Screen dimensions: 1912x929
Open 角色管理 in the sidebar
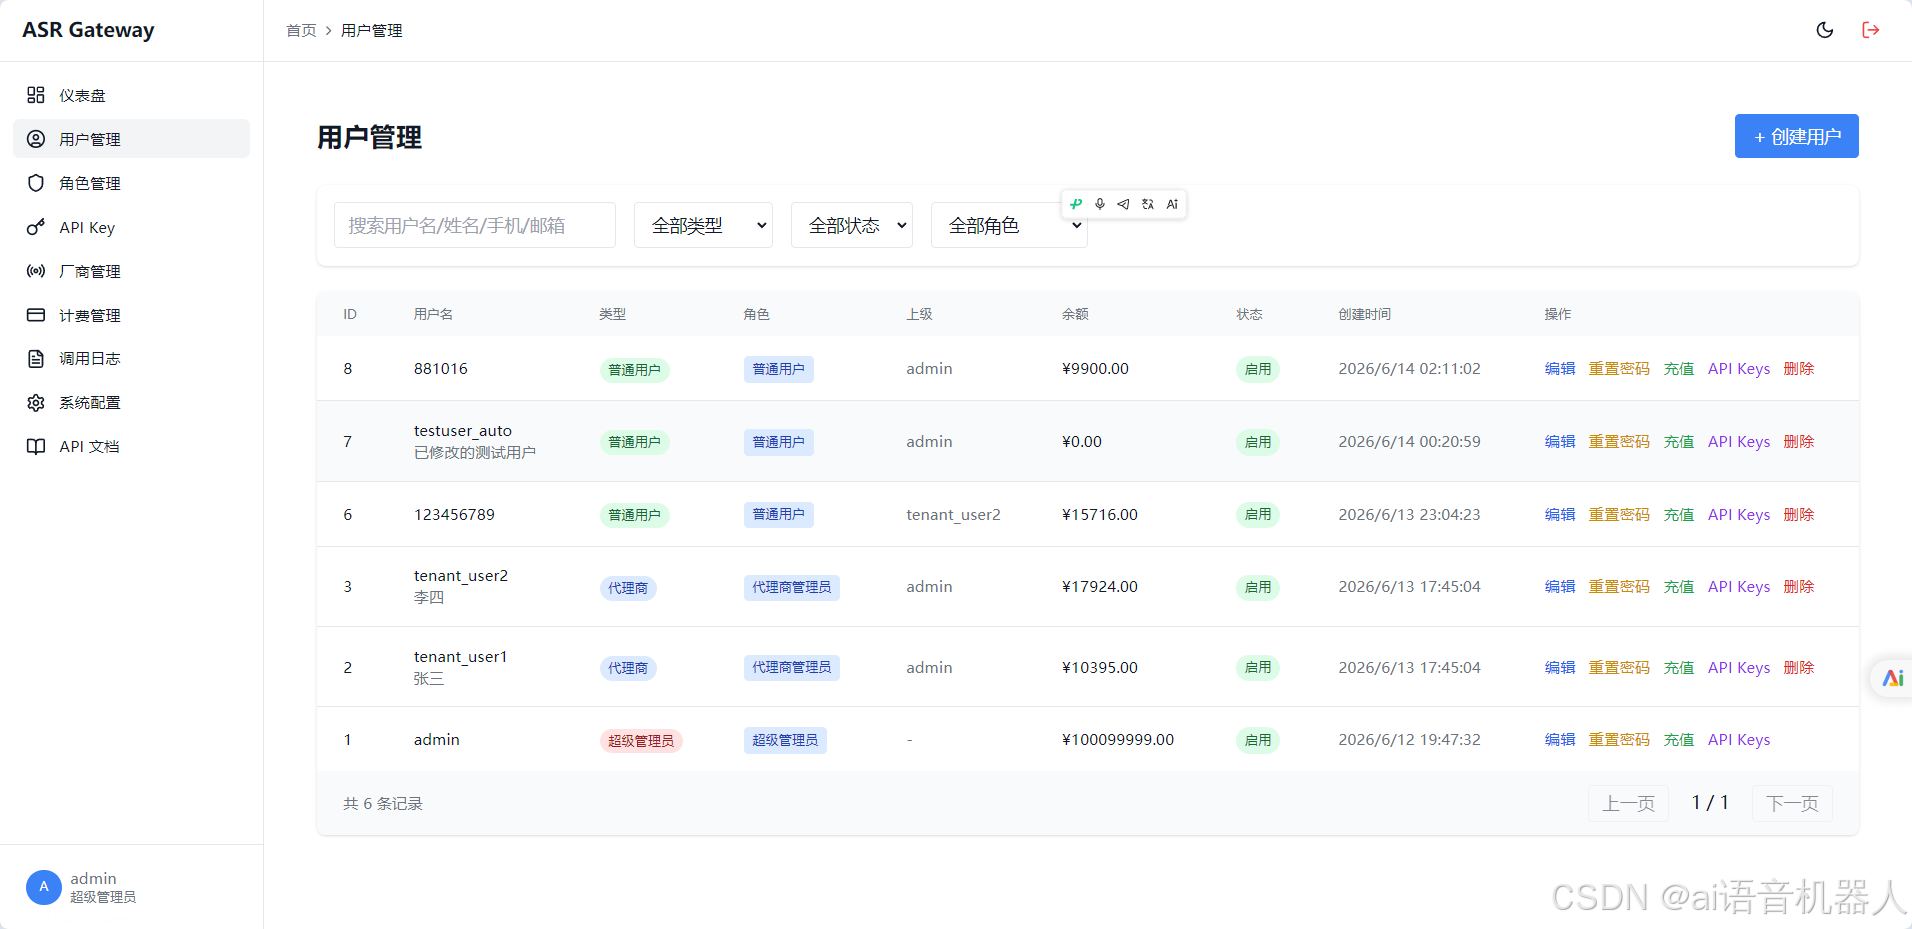pos(131,183)
